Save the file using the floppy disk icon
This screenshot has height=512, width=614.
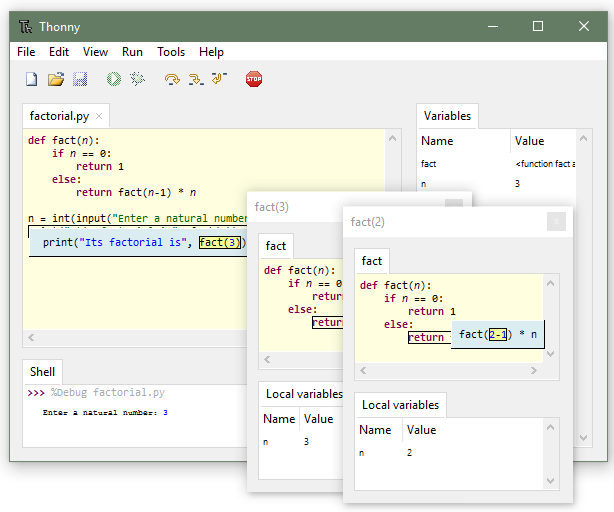point(80,79)
